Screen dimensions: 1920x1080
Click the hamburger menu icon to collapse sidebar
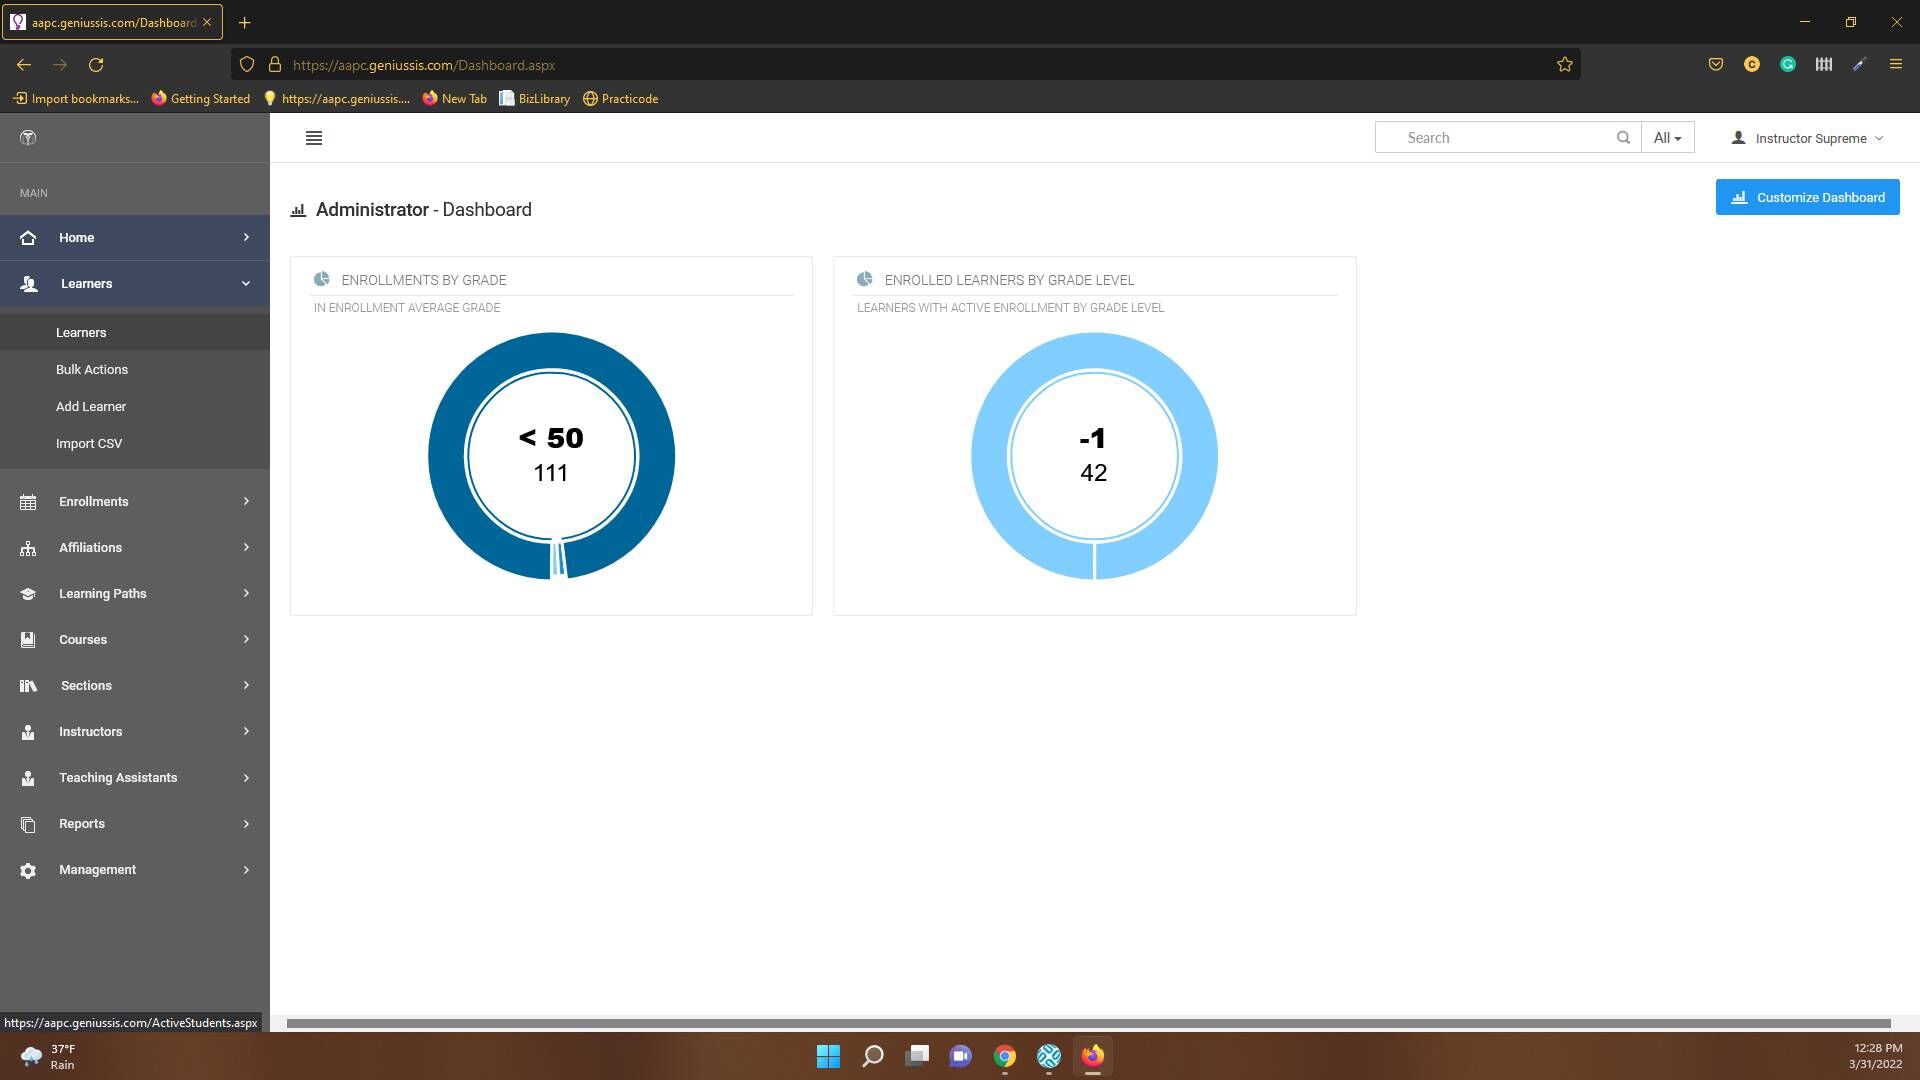(313, 138)
